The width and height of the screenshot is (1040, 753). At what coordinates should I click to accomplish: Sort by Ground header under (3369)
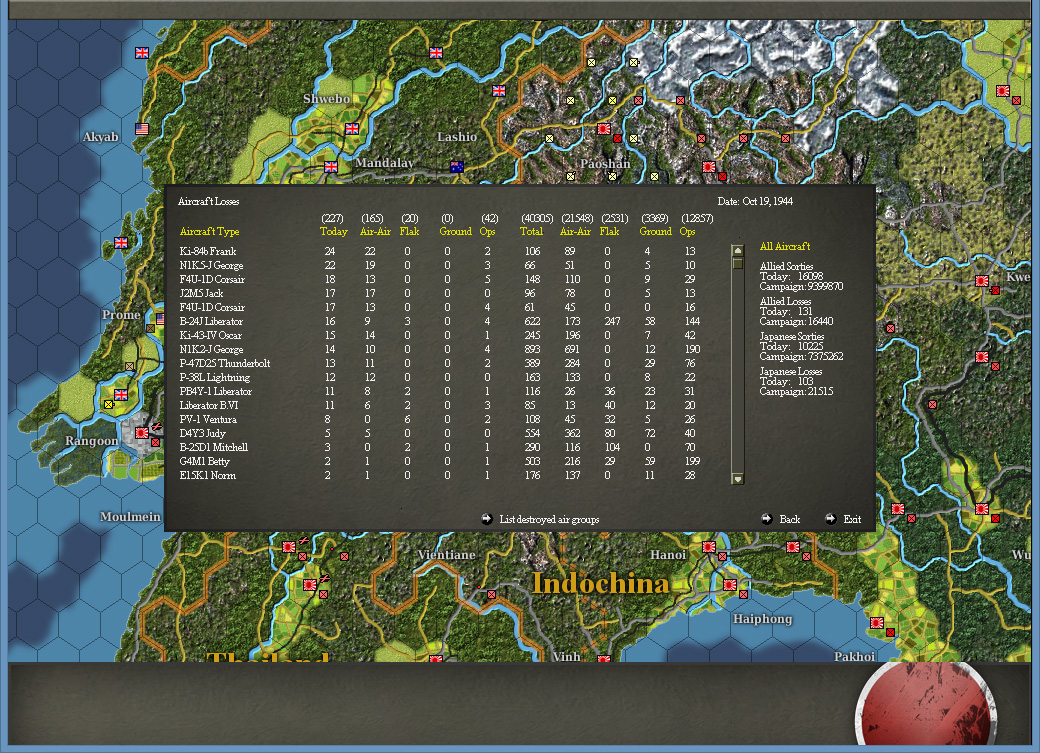click(655, 232)
